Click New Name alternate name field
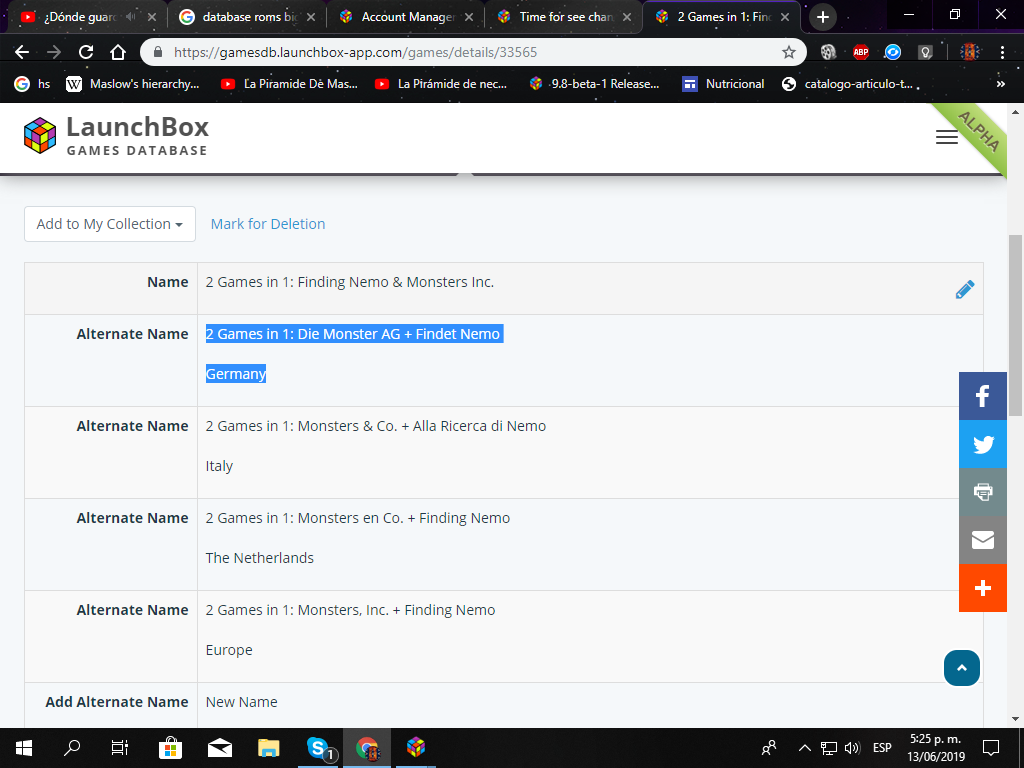The width and height of the screenshot is (1024, 768). (242, 702)
